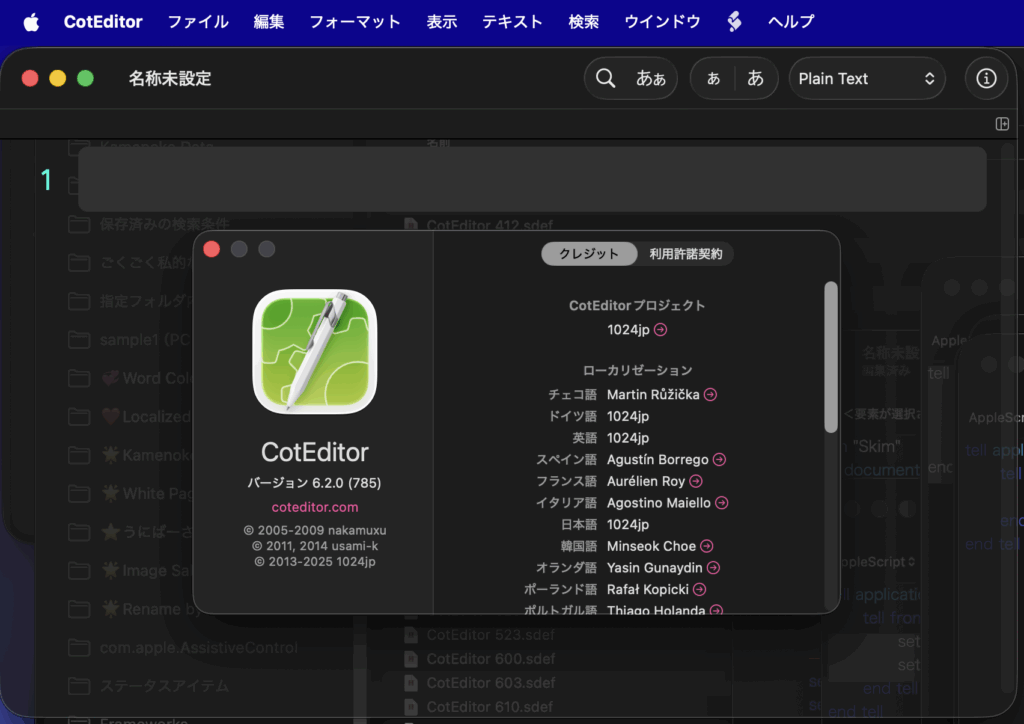Click arrow icon beside 1024jp project credit
The image size is (1024, 724).
(x=660, y=329)
